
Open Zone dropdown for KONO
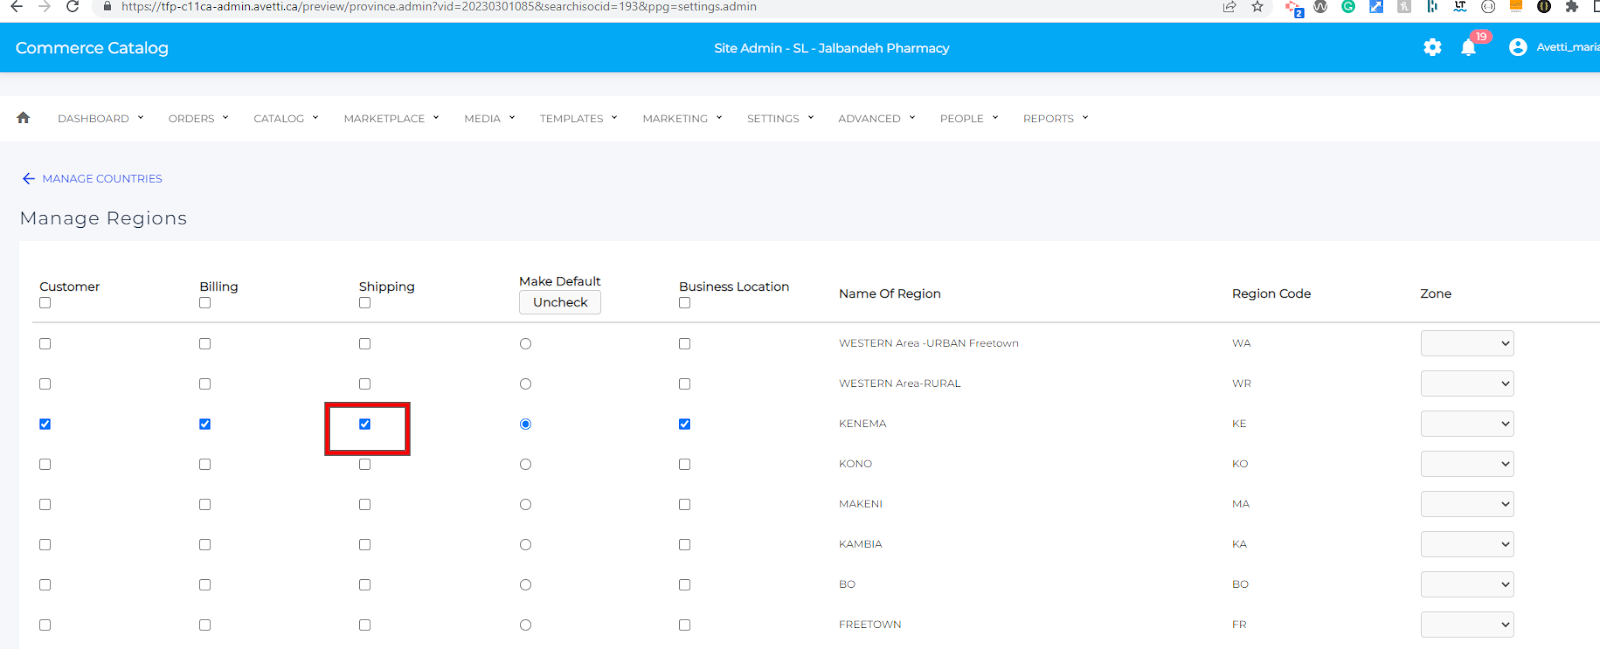[1467, 464]
